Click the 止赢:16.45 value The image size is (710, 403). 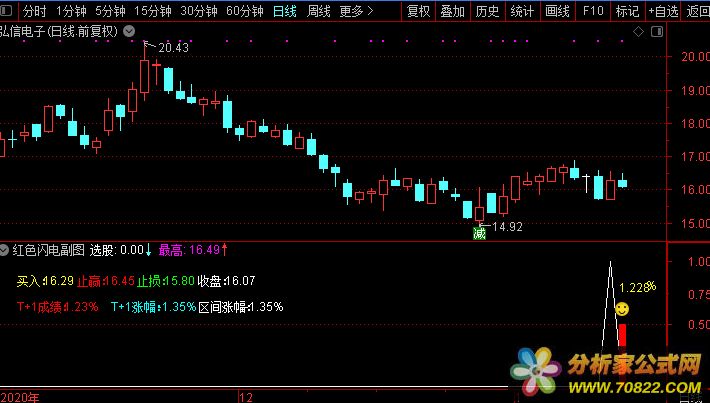click(x=106, y=281)
